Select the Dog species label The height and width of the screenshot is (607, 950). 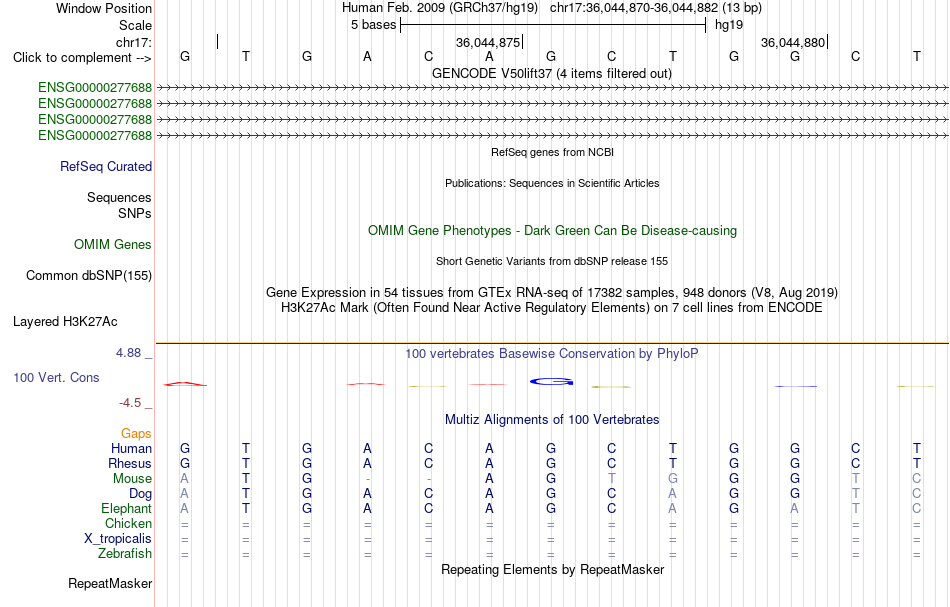click(140, 494)
